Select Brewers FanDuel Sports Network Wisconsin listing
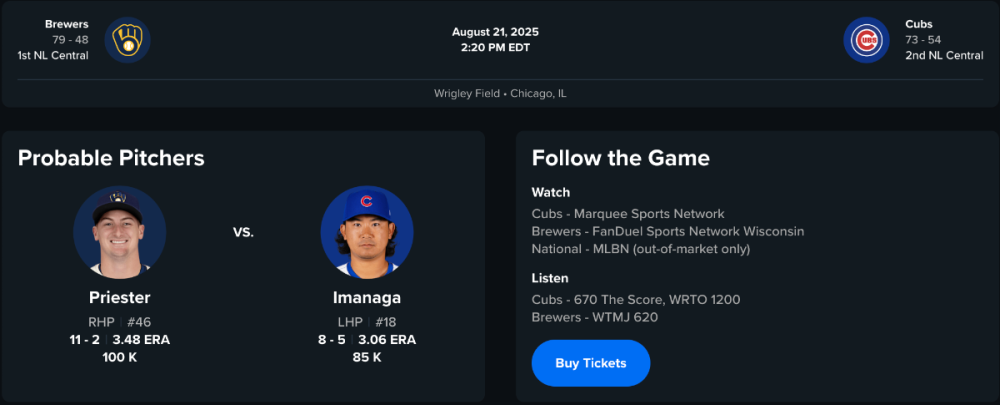Screen dimensions: 1000x405 [x=667, y=231]
